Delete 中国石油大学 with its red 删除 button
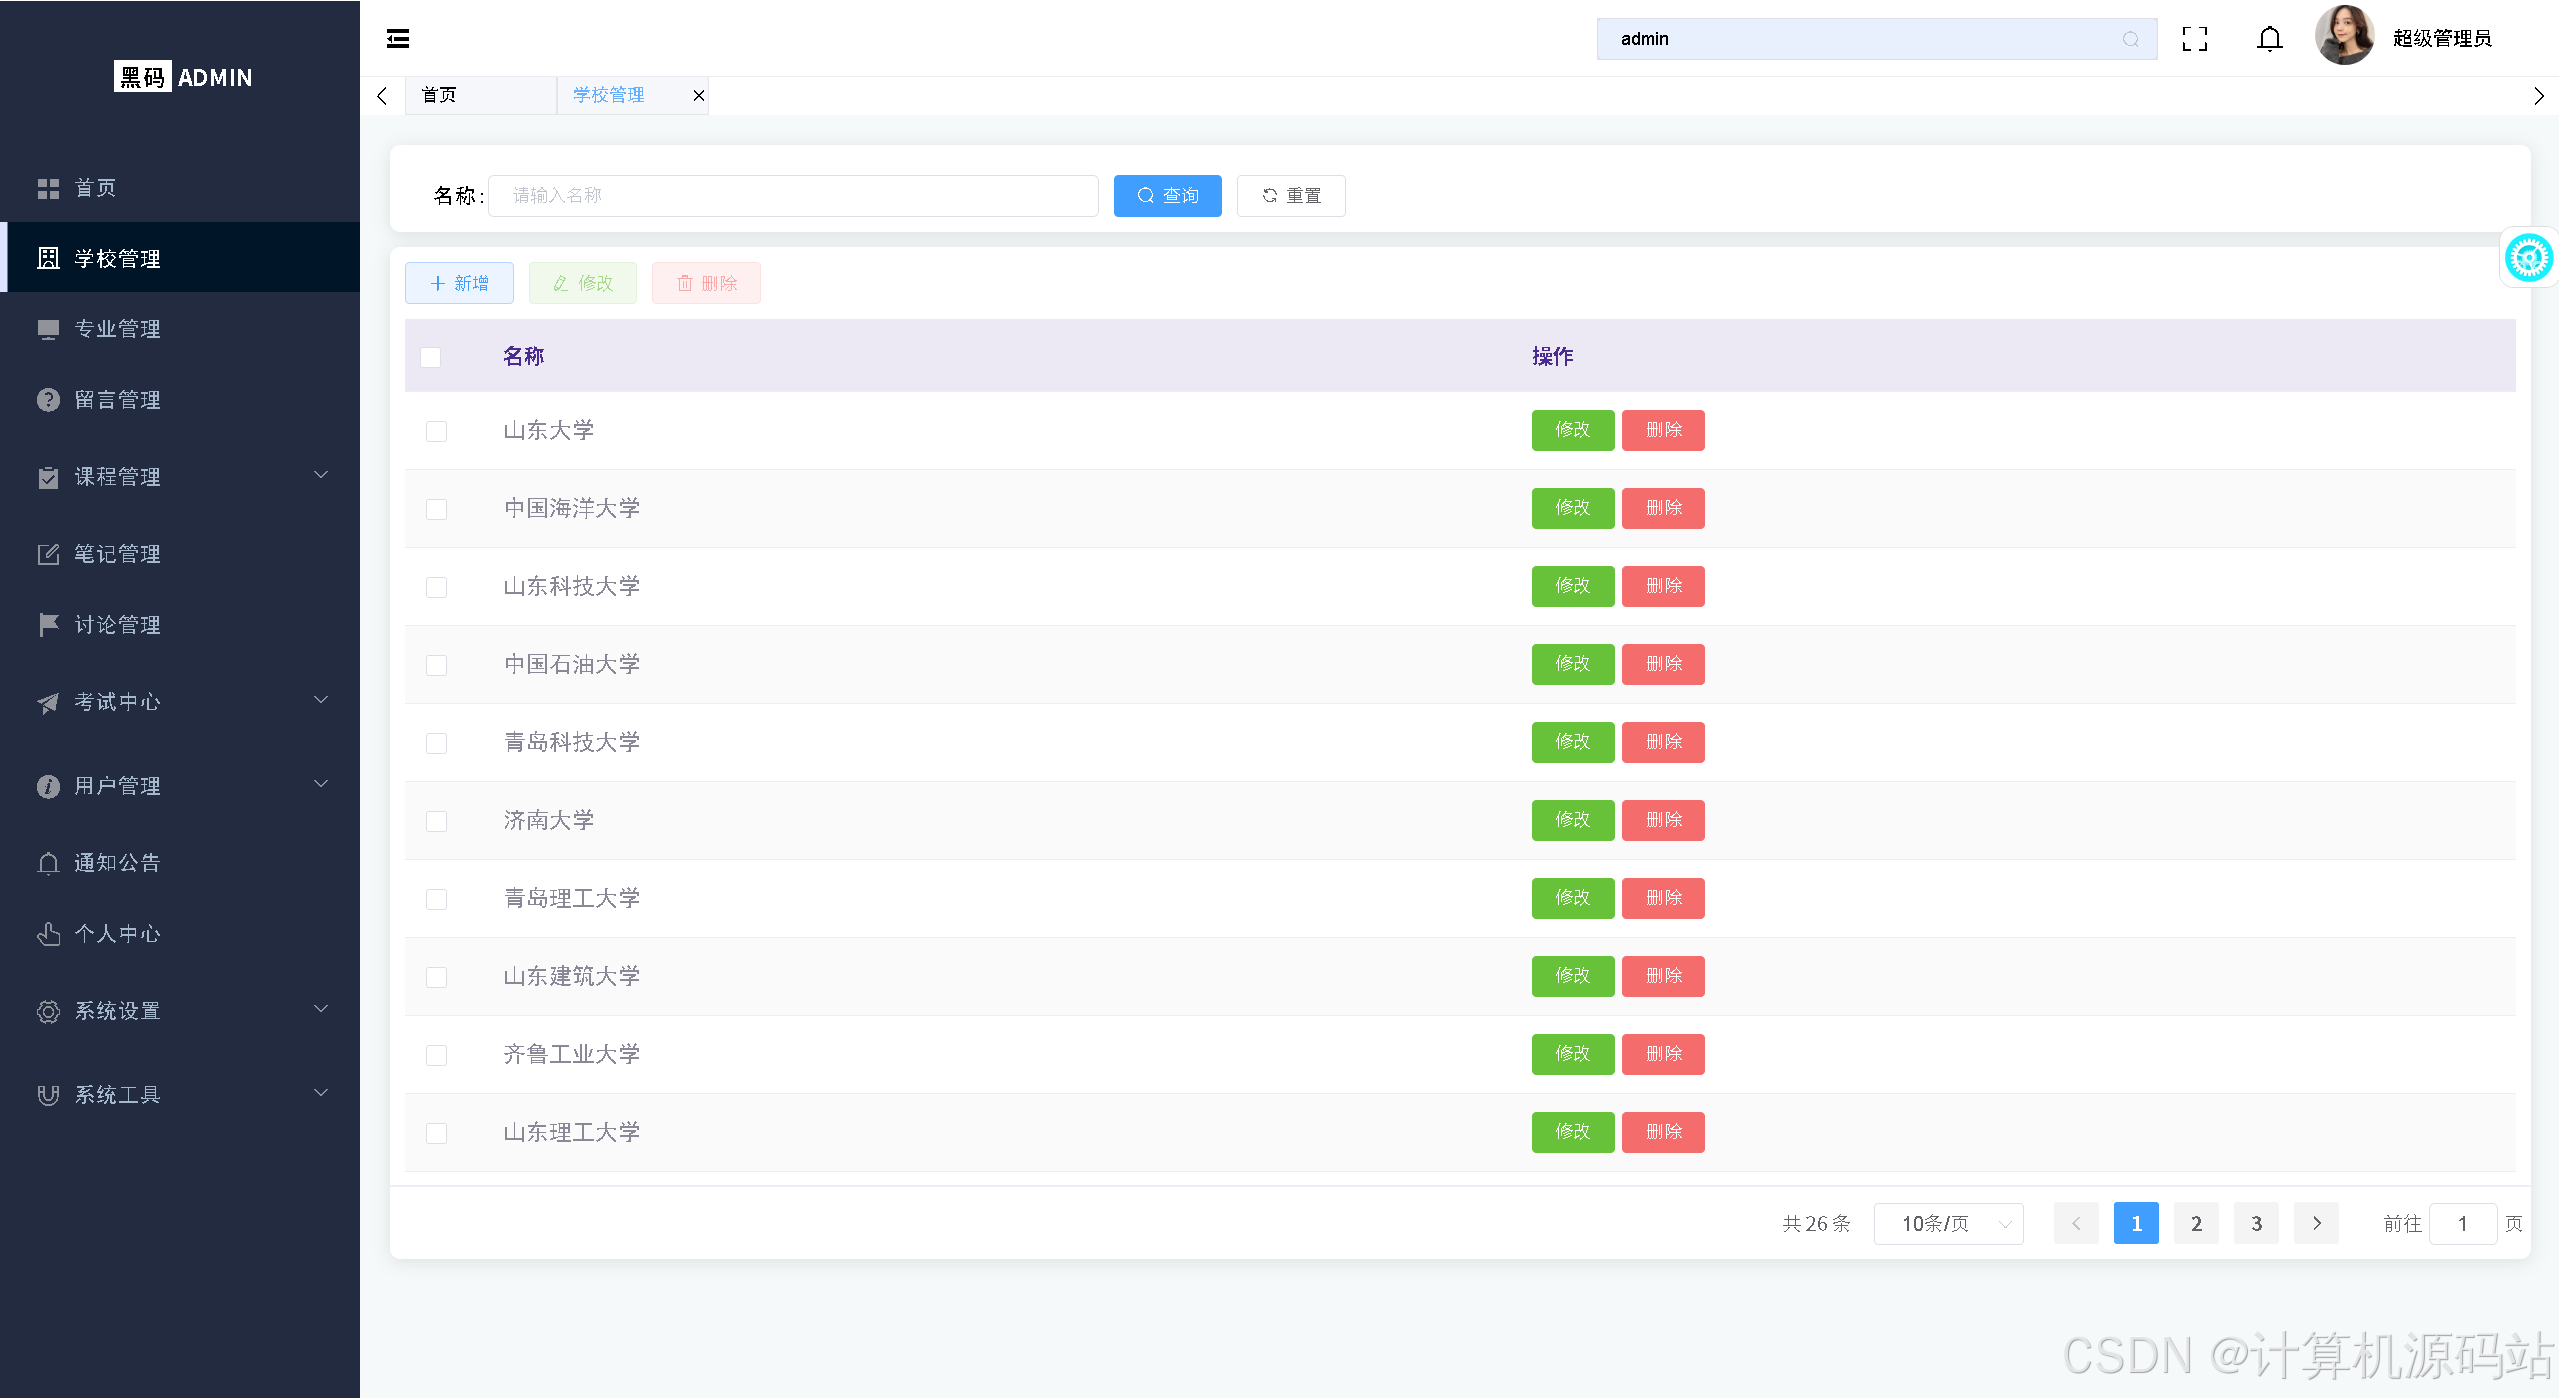This screenshot has width=2559, height=1398. coord(1663,664)
